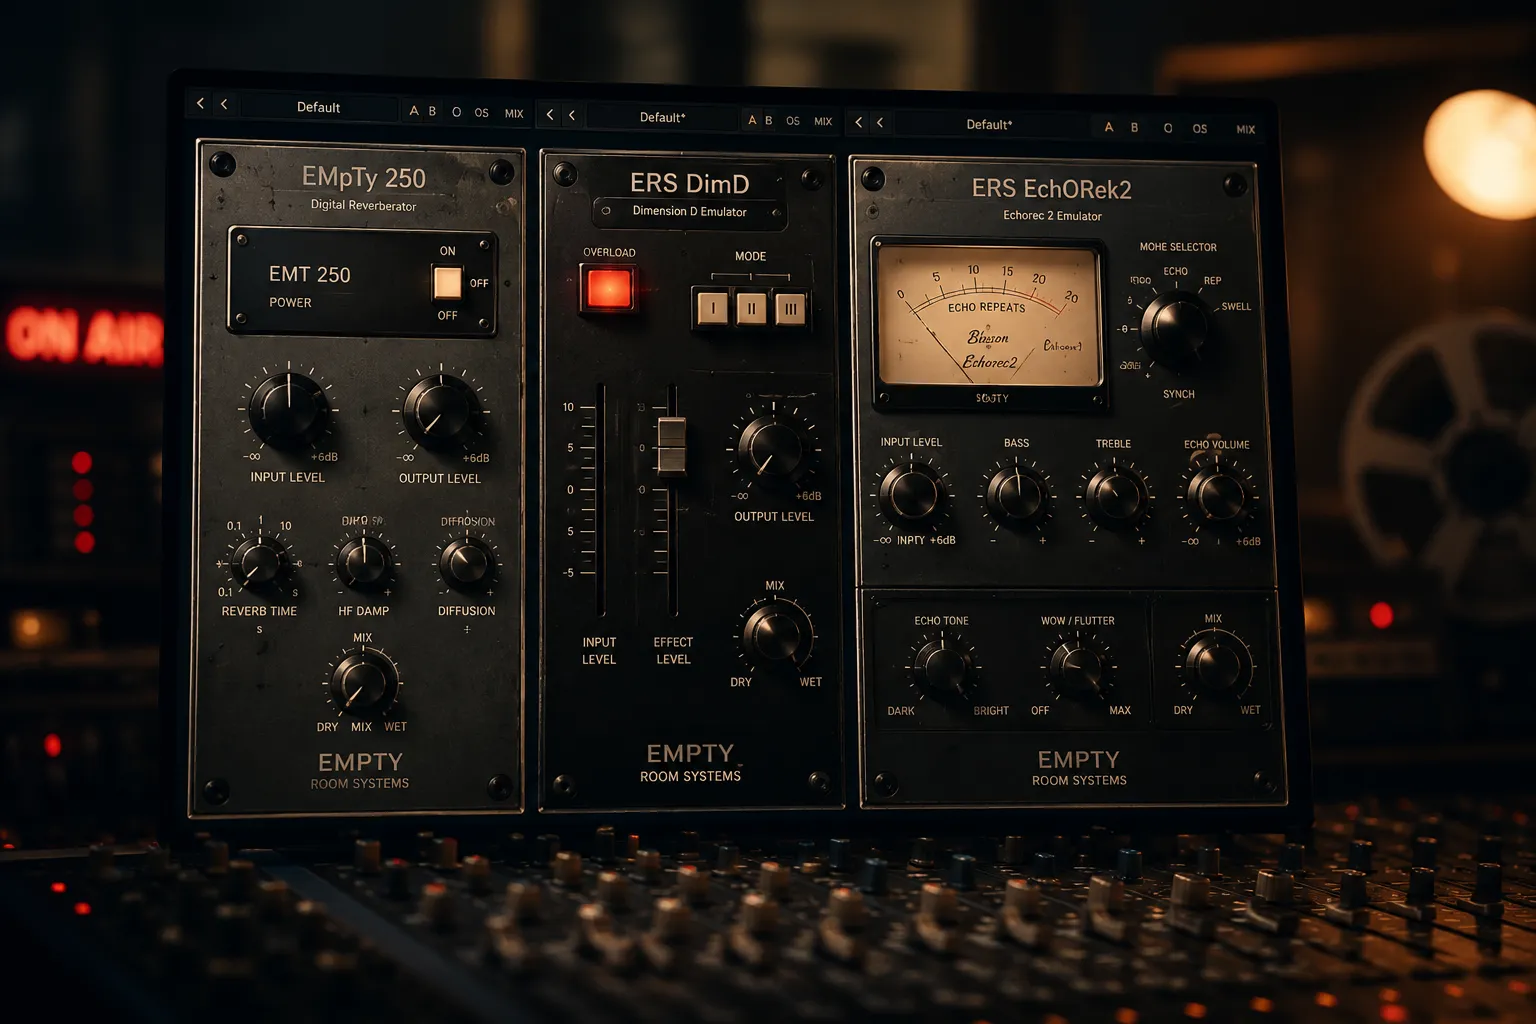
Task: Open MIX in EMpTy 250 header
Action: click(514, 114)
